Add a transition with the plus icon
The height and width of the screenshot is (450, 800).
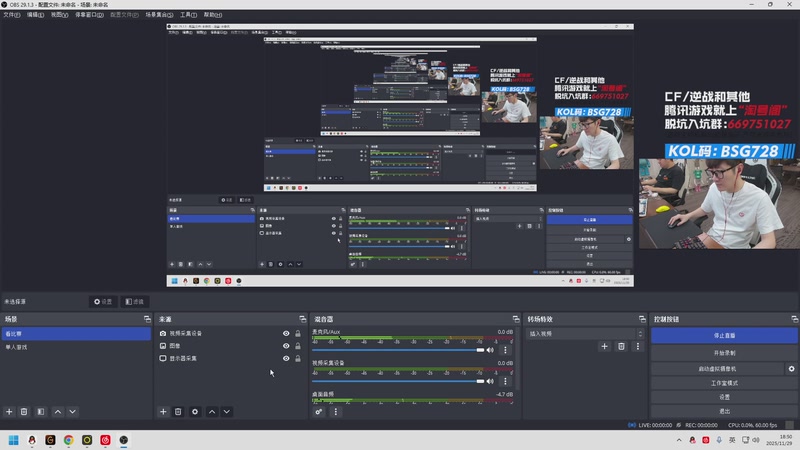tap(604, 346)
